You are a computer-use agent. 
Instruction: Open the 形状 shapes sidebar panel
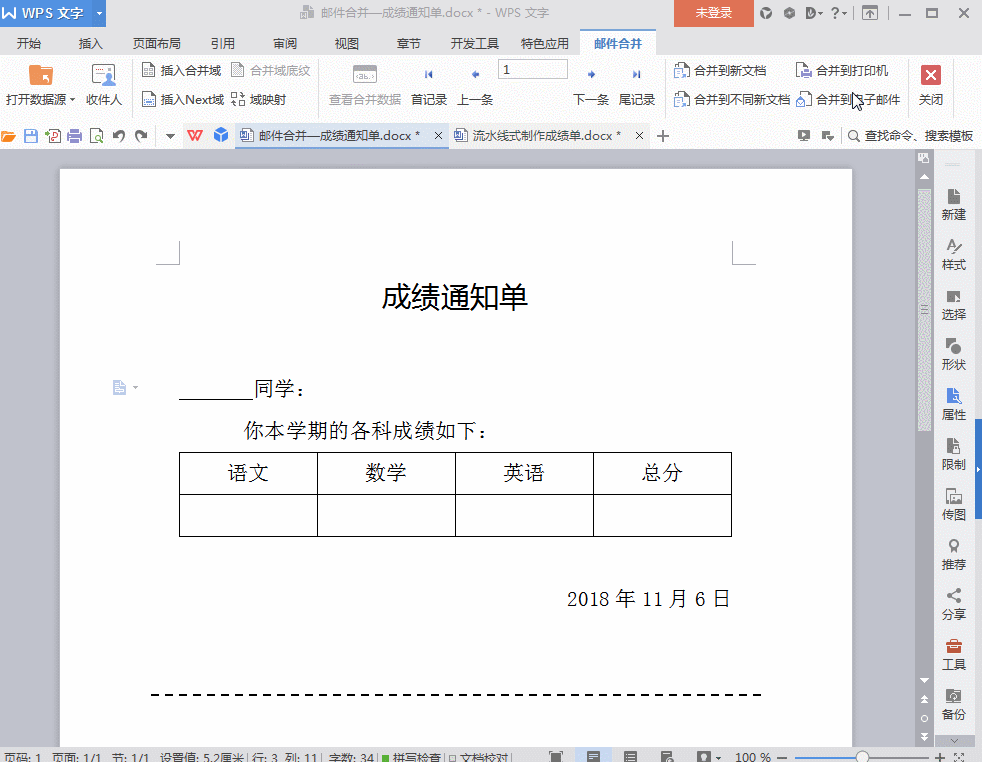pos(954,354)
